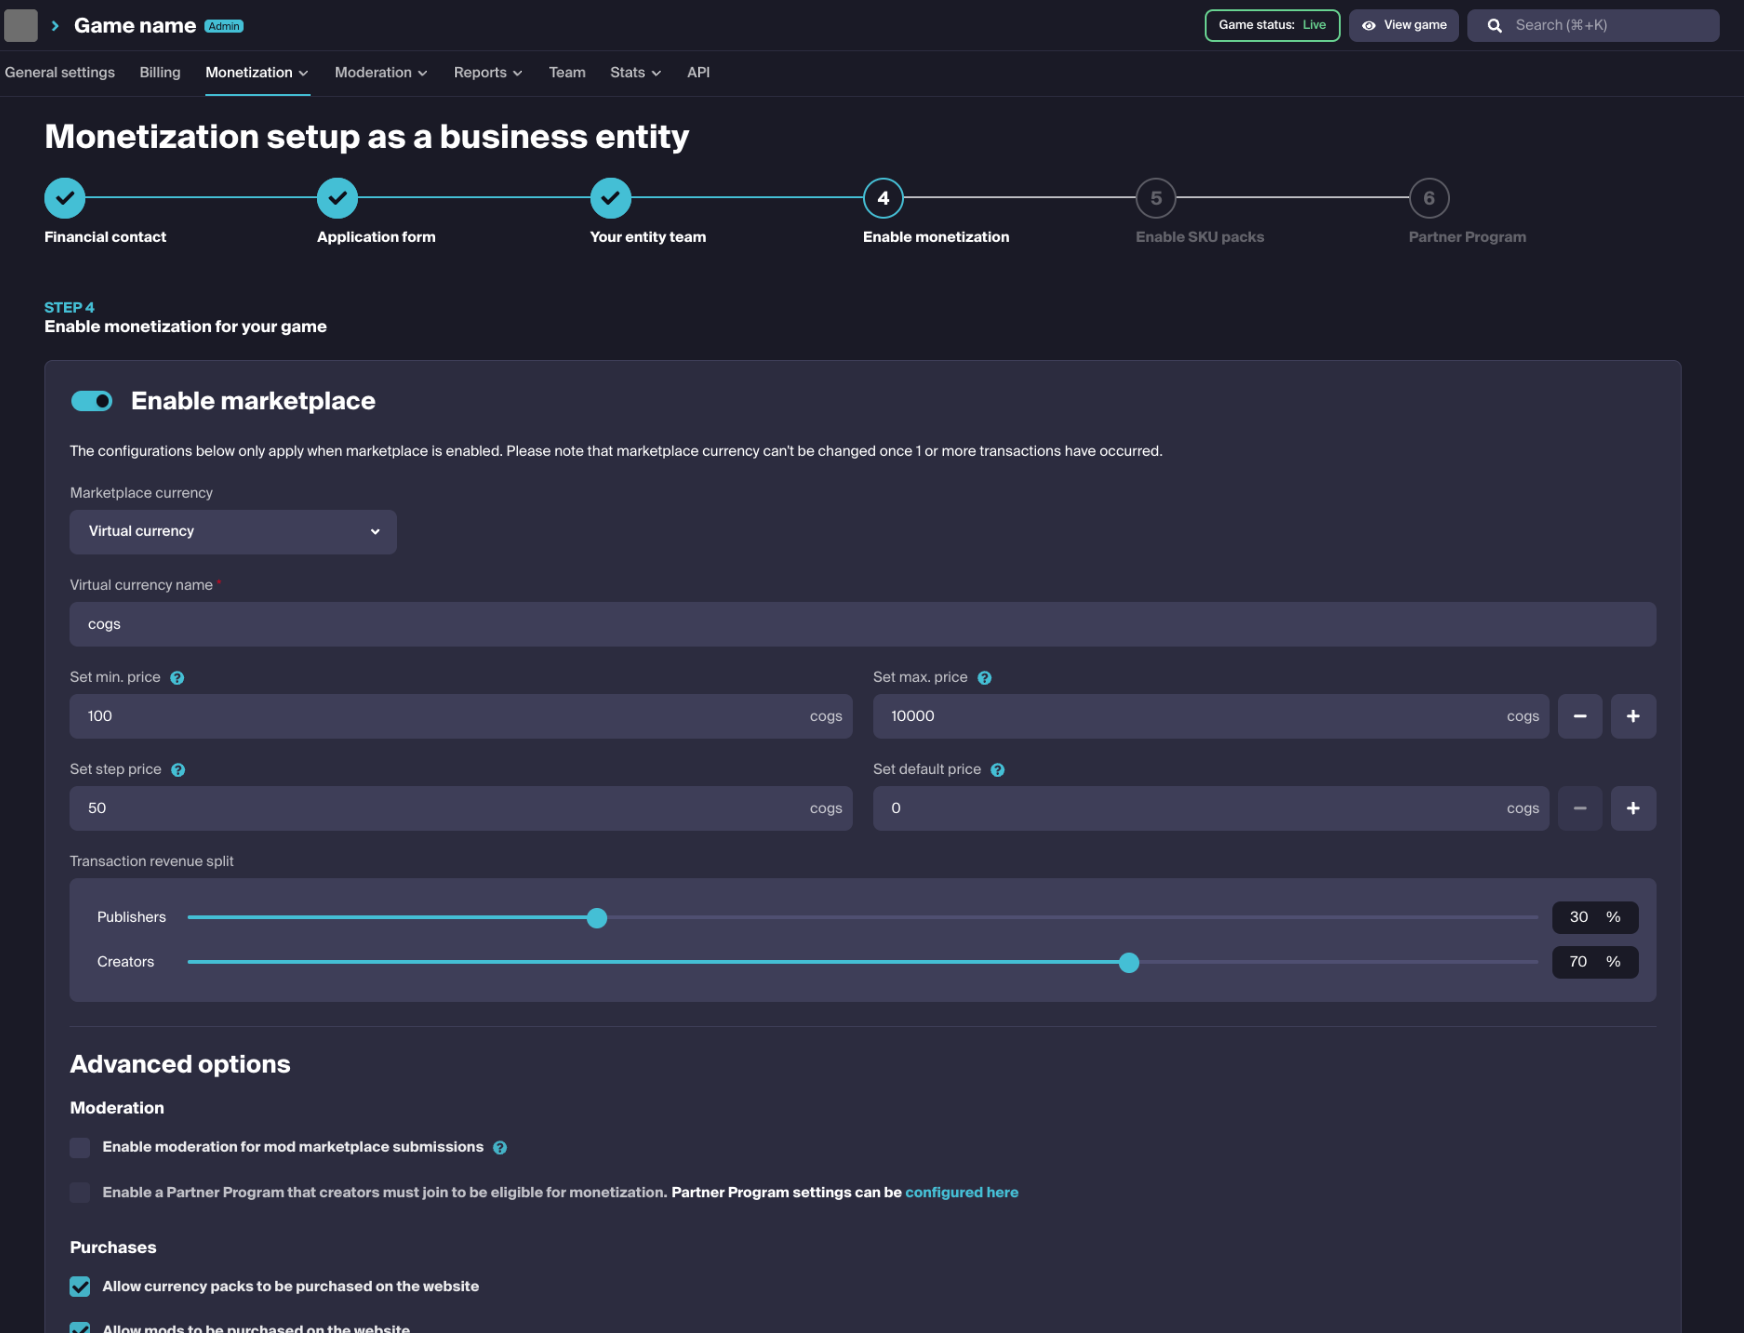Check Enable moderation for mod marketplace submissions
Screen dimensions: 1744x1333
pos(80,1148)
